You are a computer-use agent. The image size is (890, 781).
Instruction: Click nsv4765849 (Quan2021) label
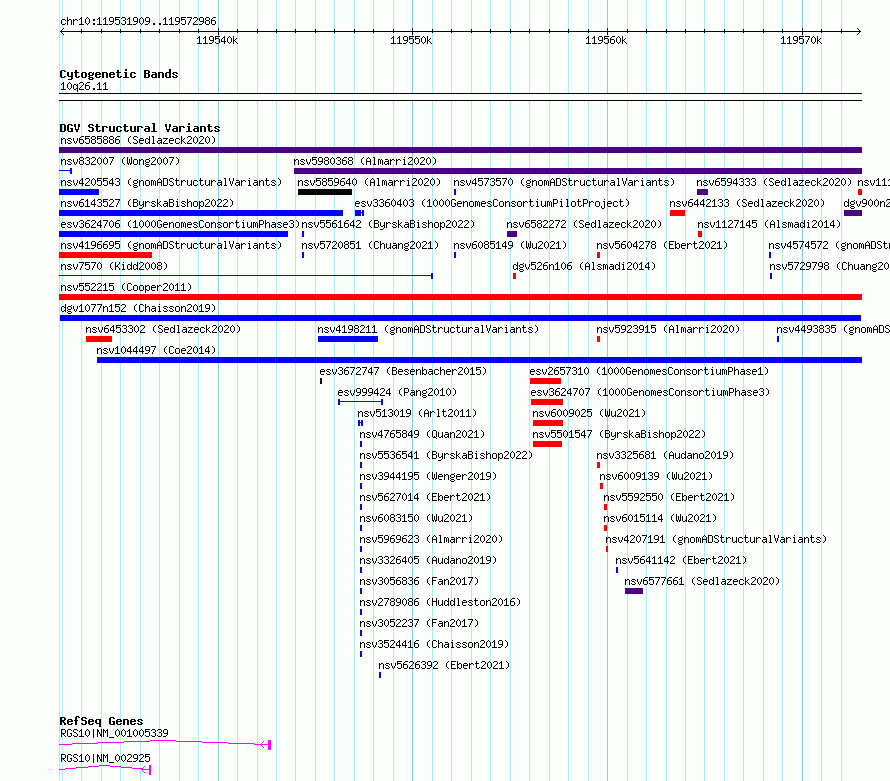pyautogui.click(x=422, y=434)
